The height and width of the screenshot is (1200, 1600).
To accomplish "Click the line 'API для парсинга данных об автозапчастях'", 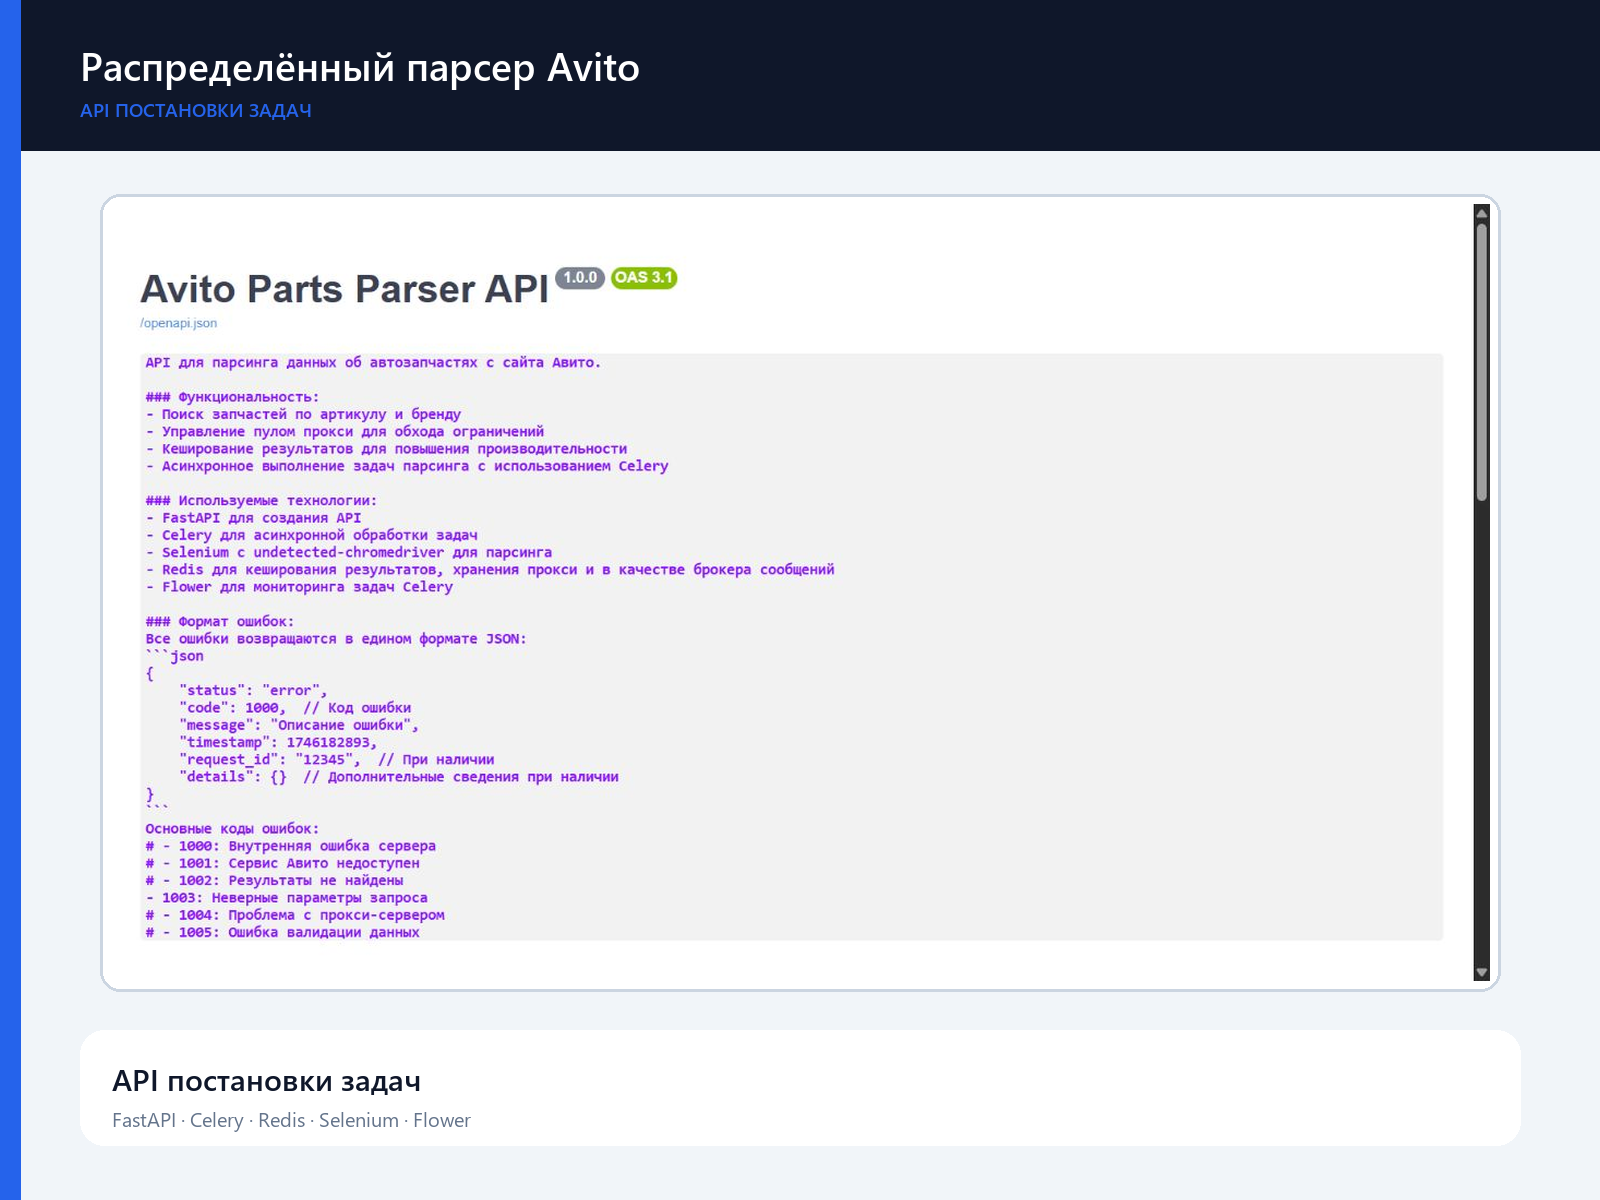I will coord(373,363).
